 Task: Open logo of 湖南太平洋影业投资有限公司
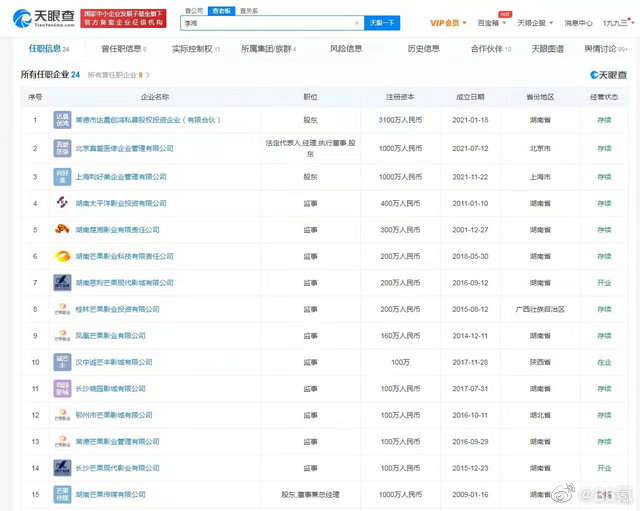[x=62, y=203]
